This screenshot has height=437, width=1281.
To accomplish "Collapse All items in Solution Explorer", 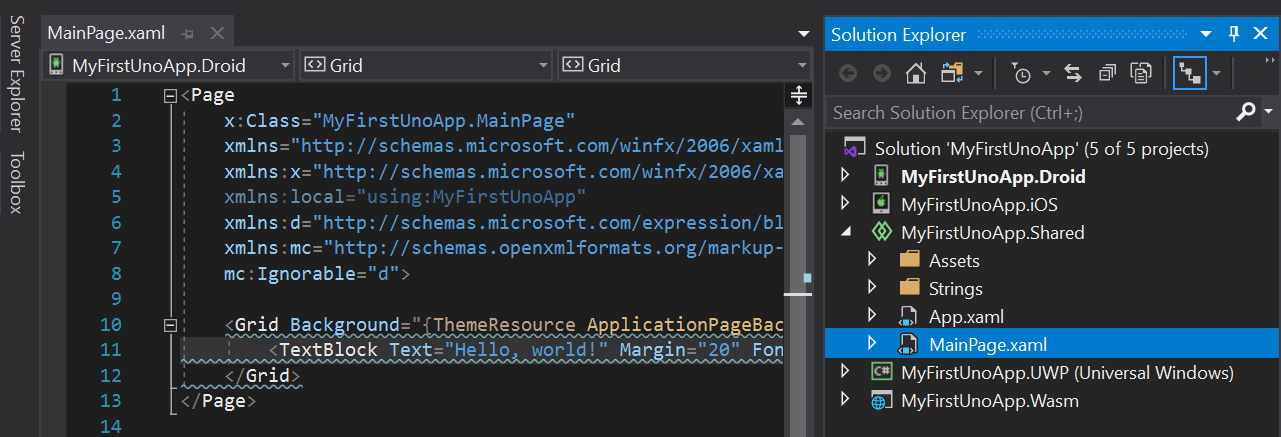I will tap(1107, 73).
